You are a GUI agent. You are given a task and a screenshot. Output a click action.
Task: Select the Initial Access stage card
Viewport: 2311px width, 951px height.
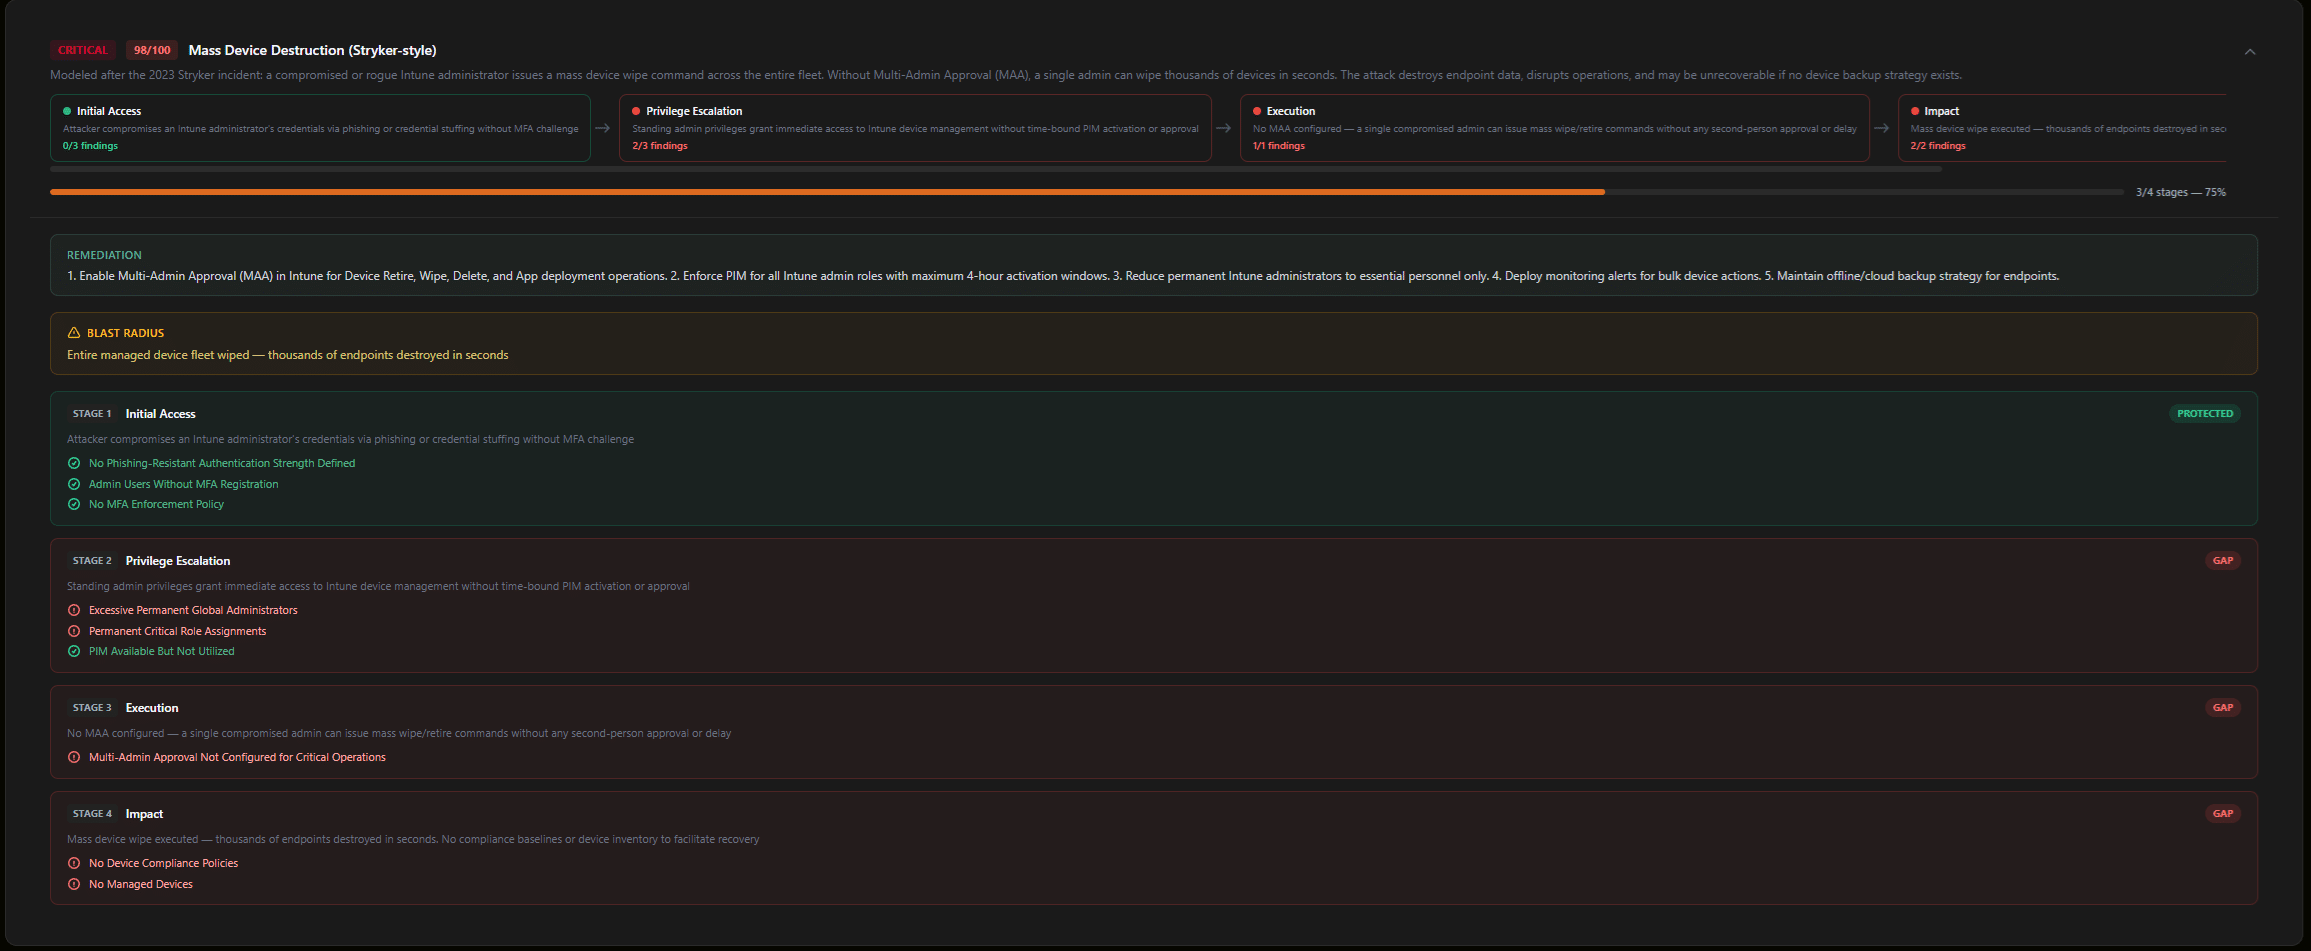[320, 128]
